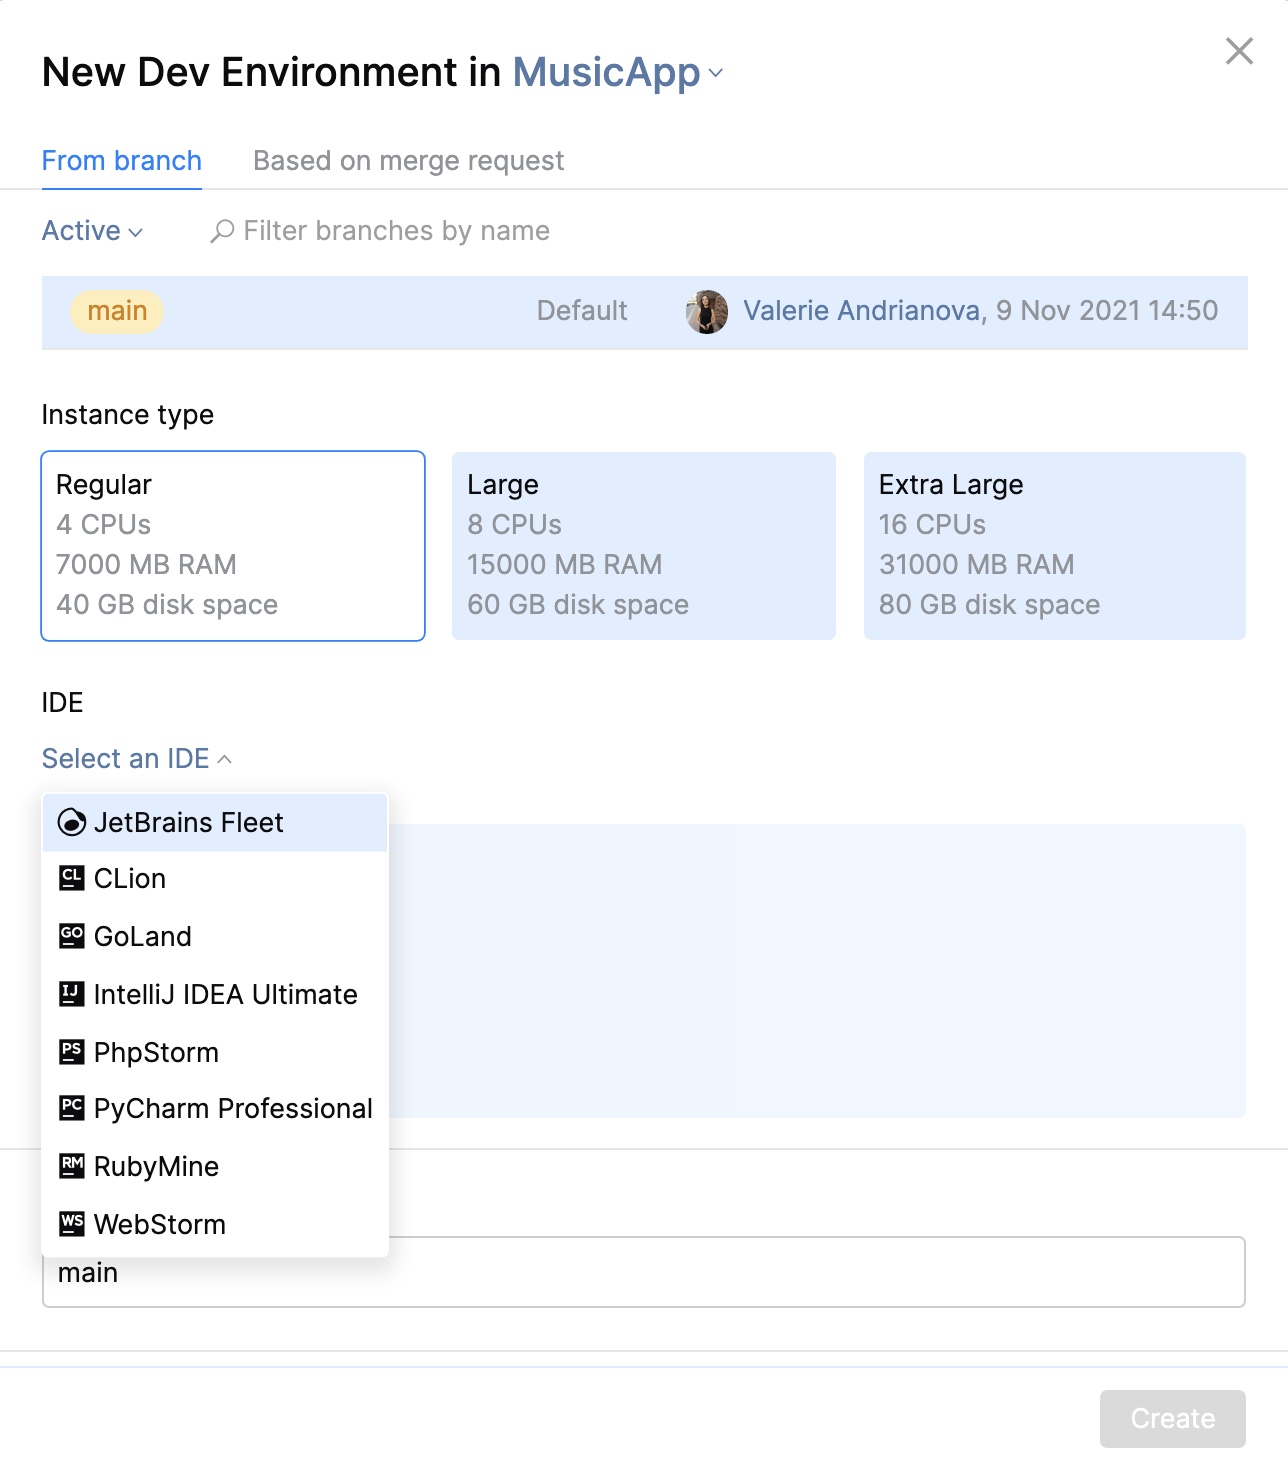The image size is (1288, 1468).
Task: Open the From branch tab
Action: [x=122, y=161]
